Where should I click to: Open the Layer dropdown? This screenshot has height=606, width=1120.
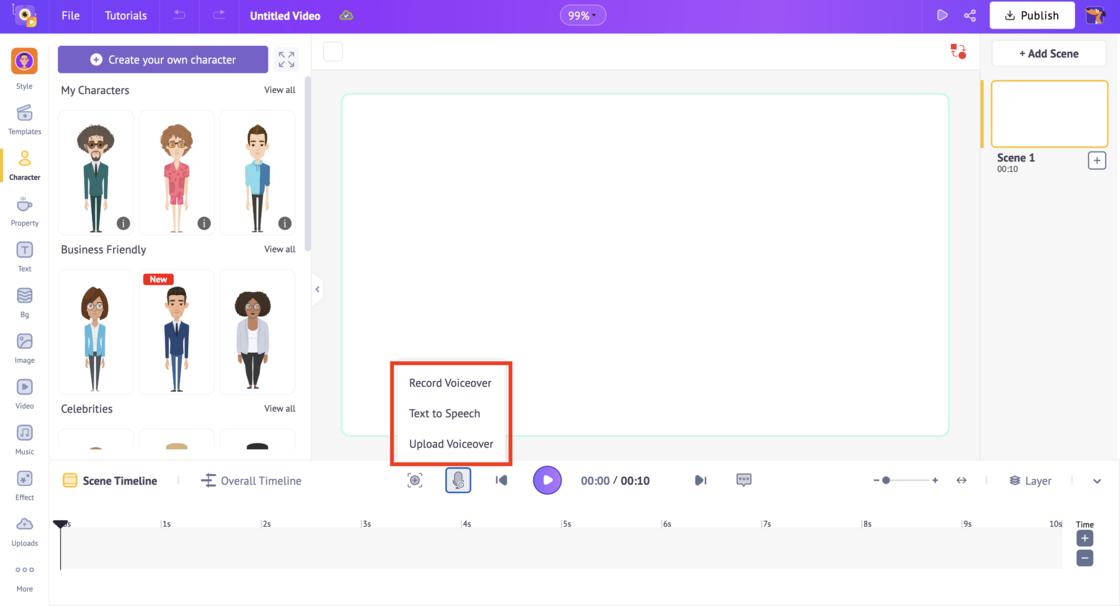[x=1030, y=480]
